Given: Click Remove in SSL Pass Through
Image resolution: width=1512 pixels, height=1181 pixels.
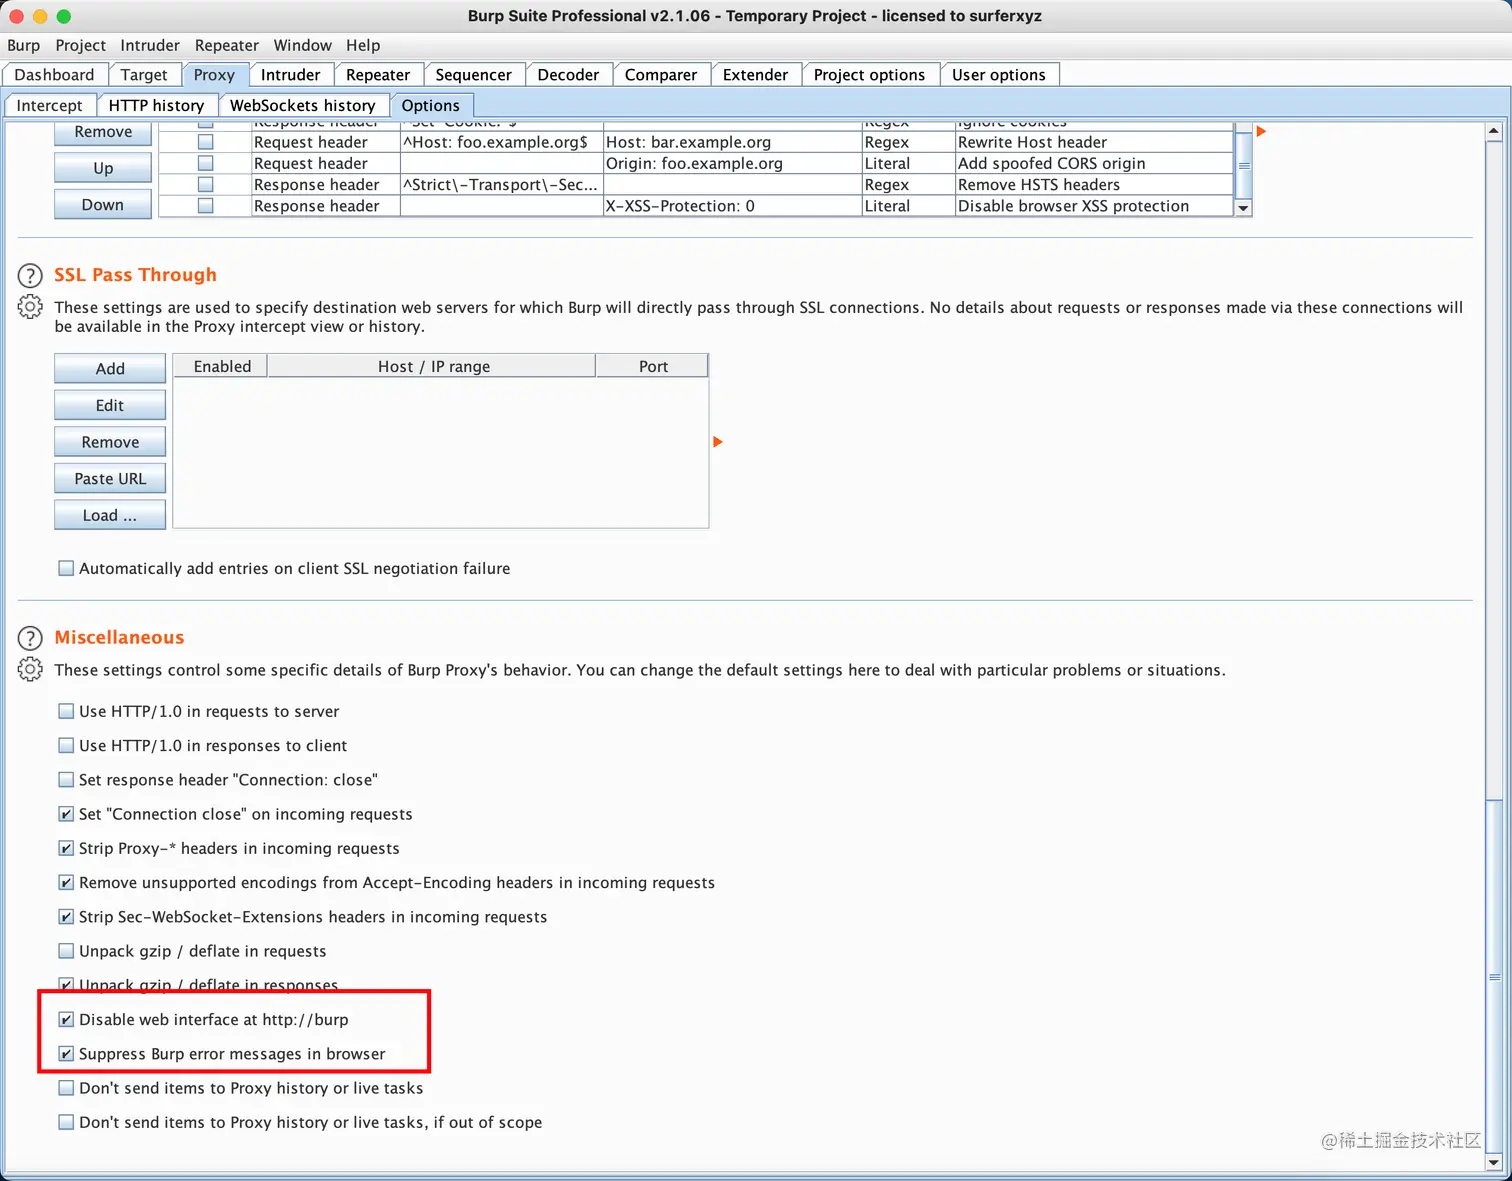Looking at the screenshot, I should click(x=110, y=442).
